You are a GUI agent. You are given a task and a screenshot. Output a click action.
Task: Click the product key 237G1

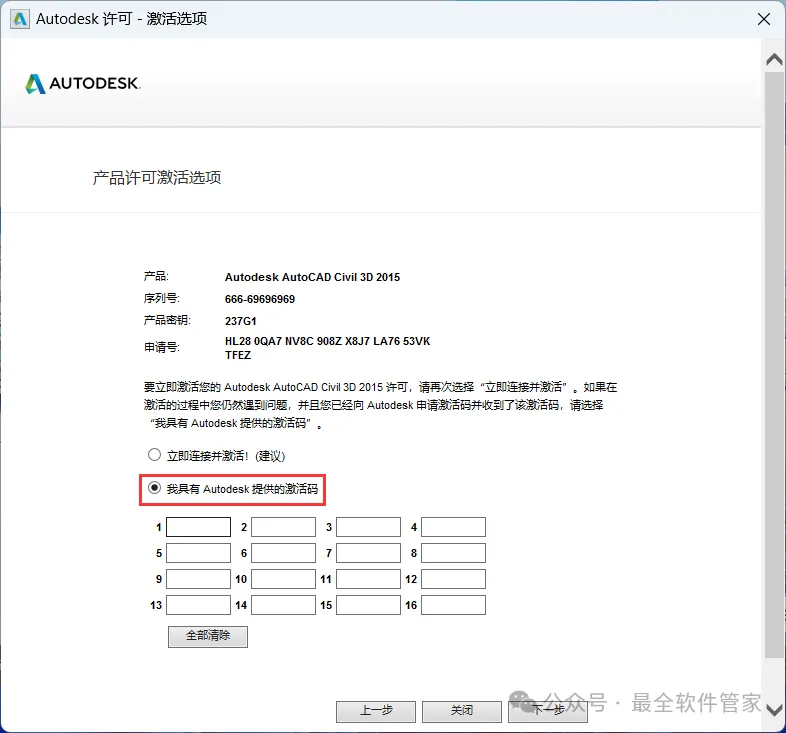[241, 321]
